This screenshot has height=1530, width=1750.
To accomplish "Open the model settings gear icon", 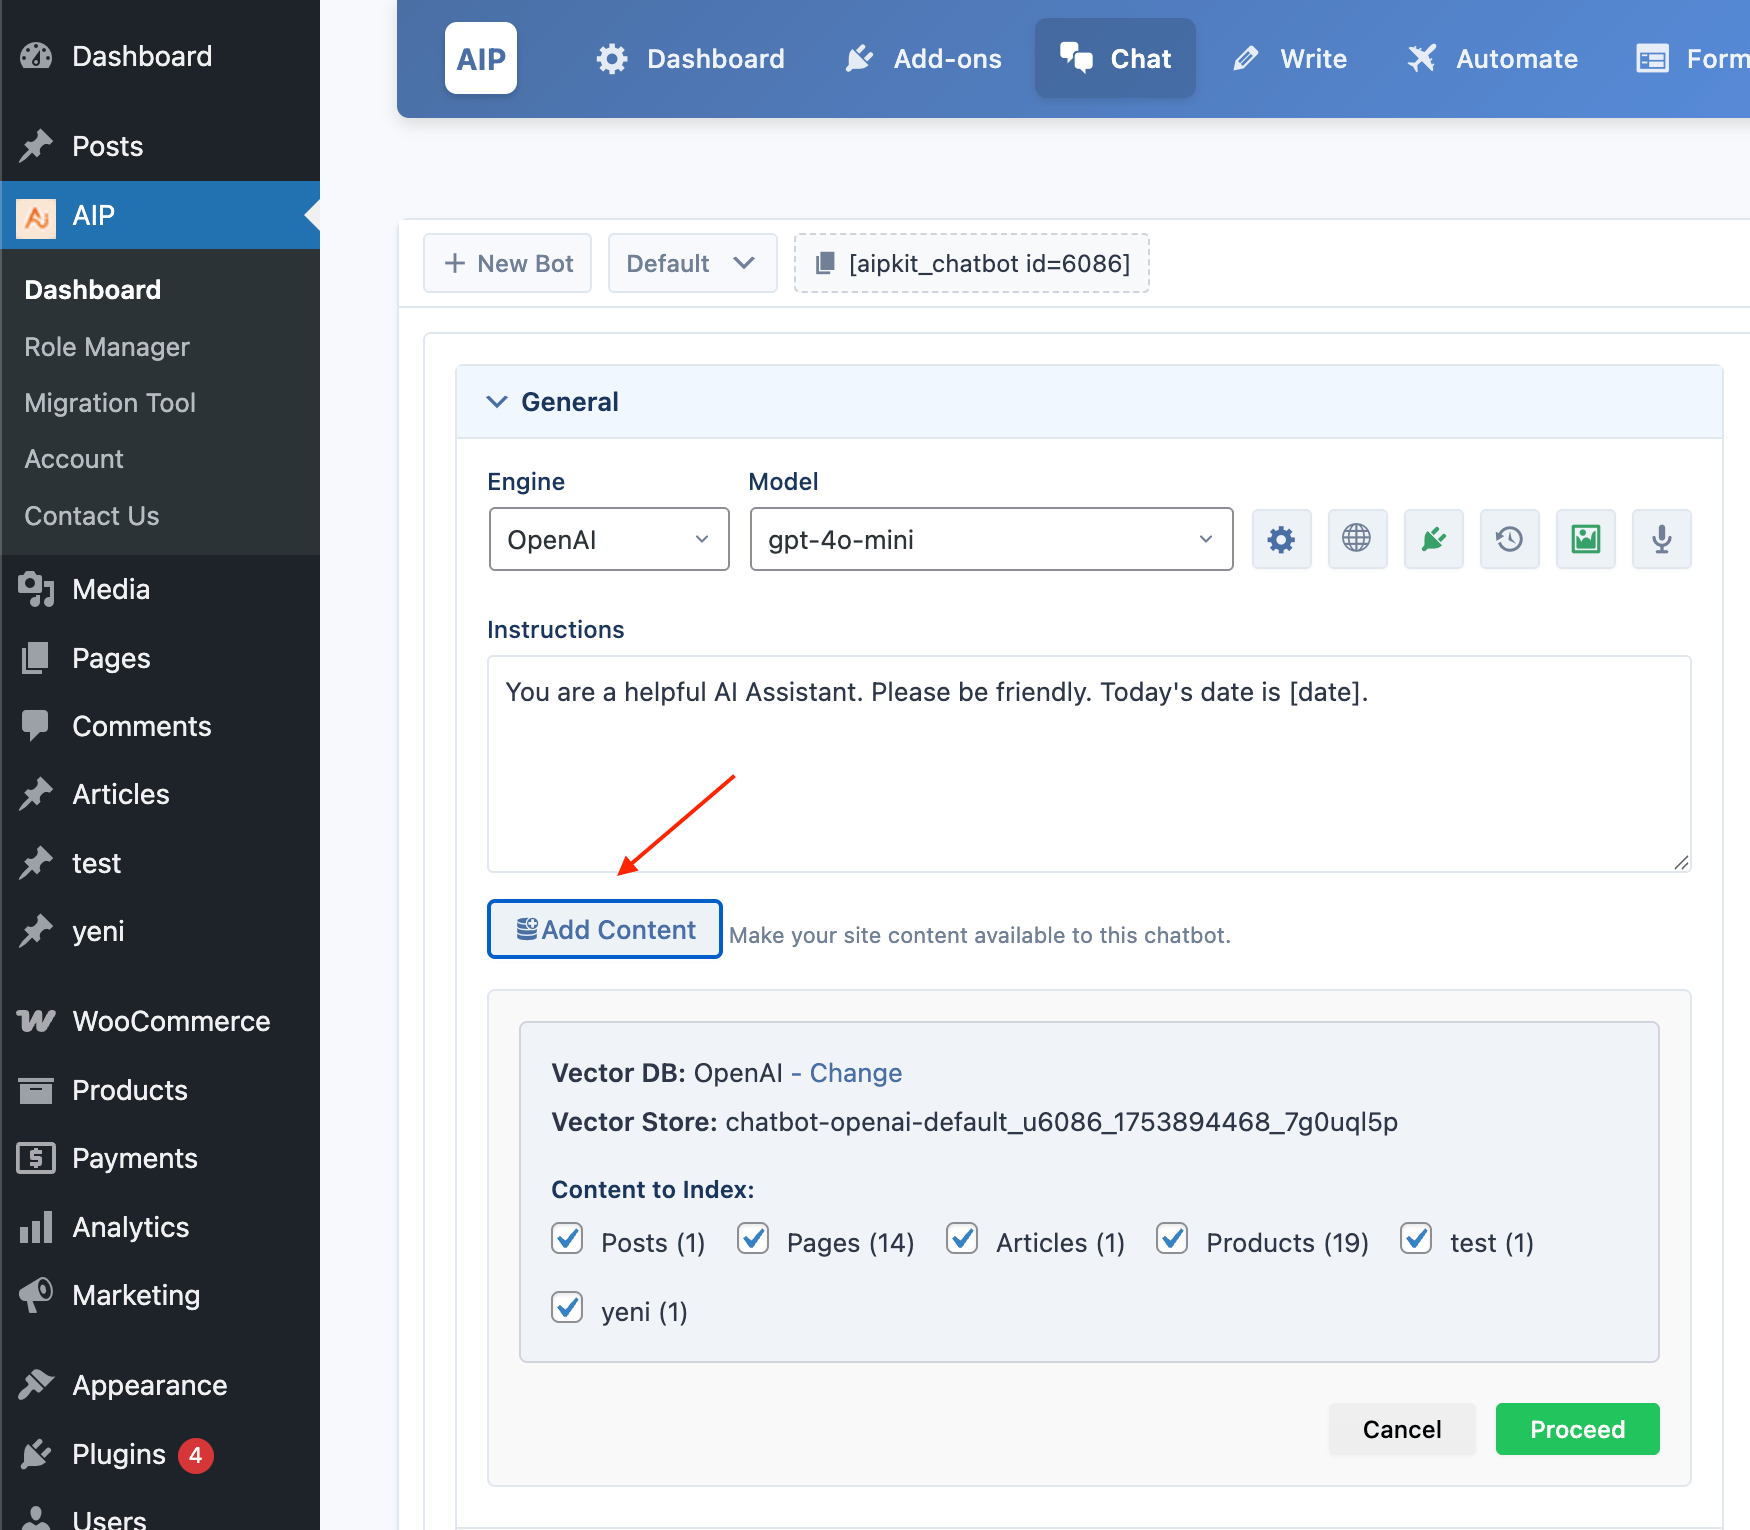I will pyautogui.click(x=1281, y=539).
